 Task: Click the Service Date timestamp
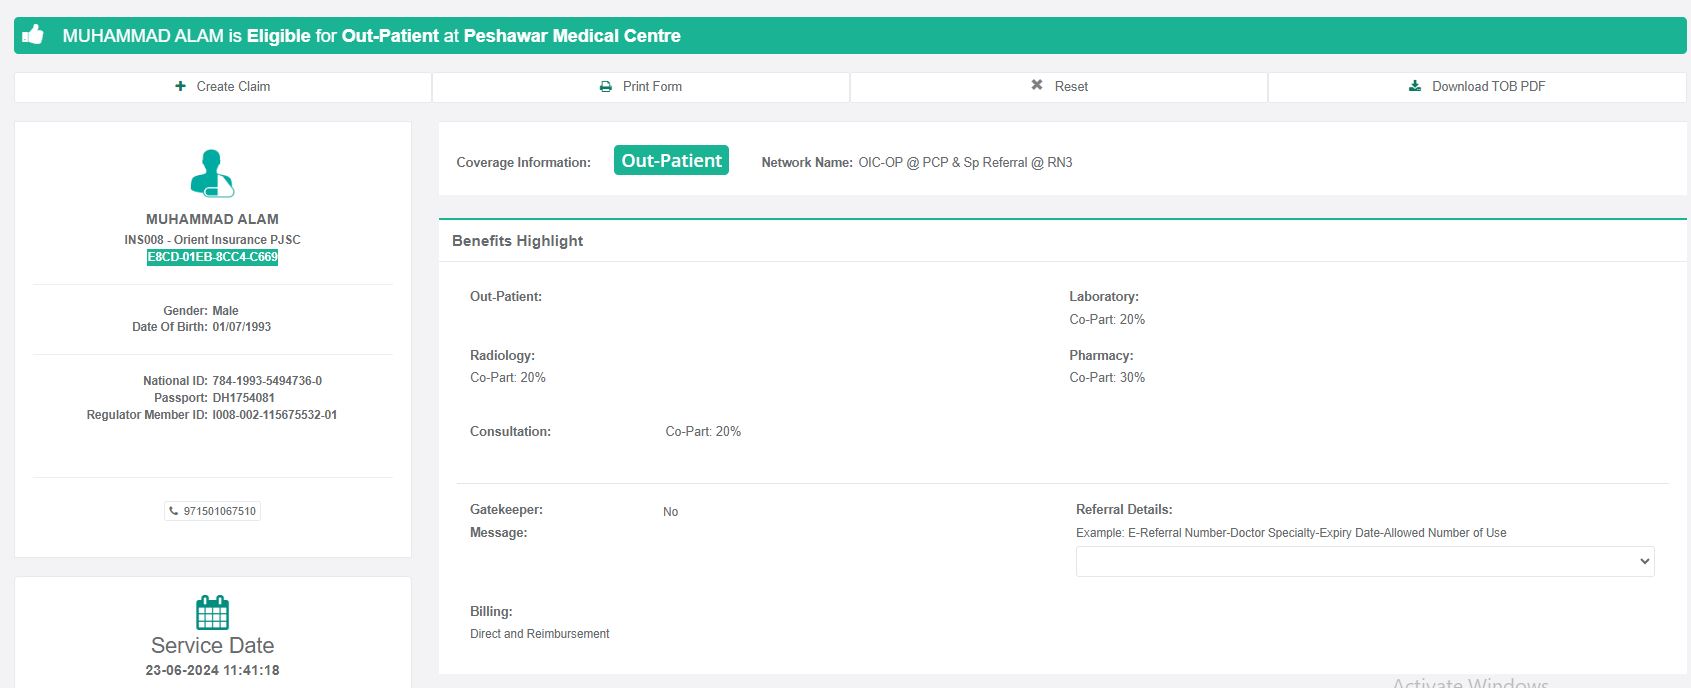point(212,670)
